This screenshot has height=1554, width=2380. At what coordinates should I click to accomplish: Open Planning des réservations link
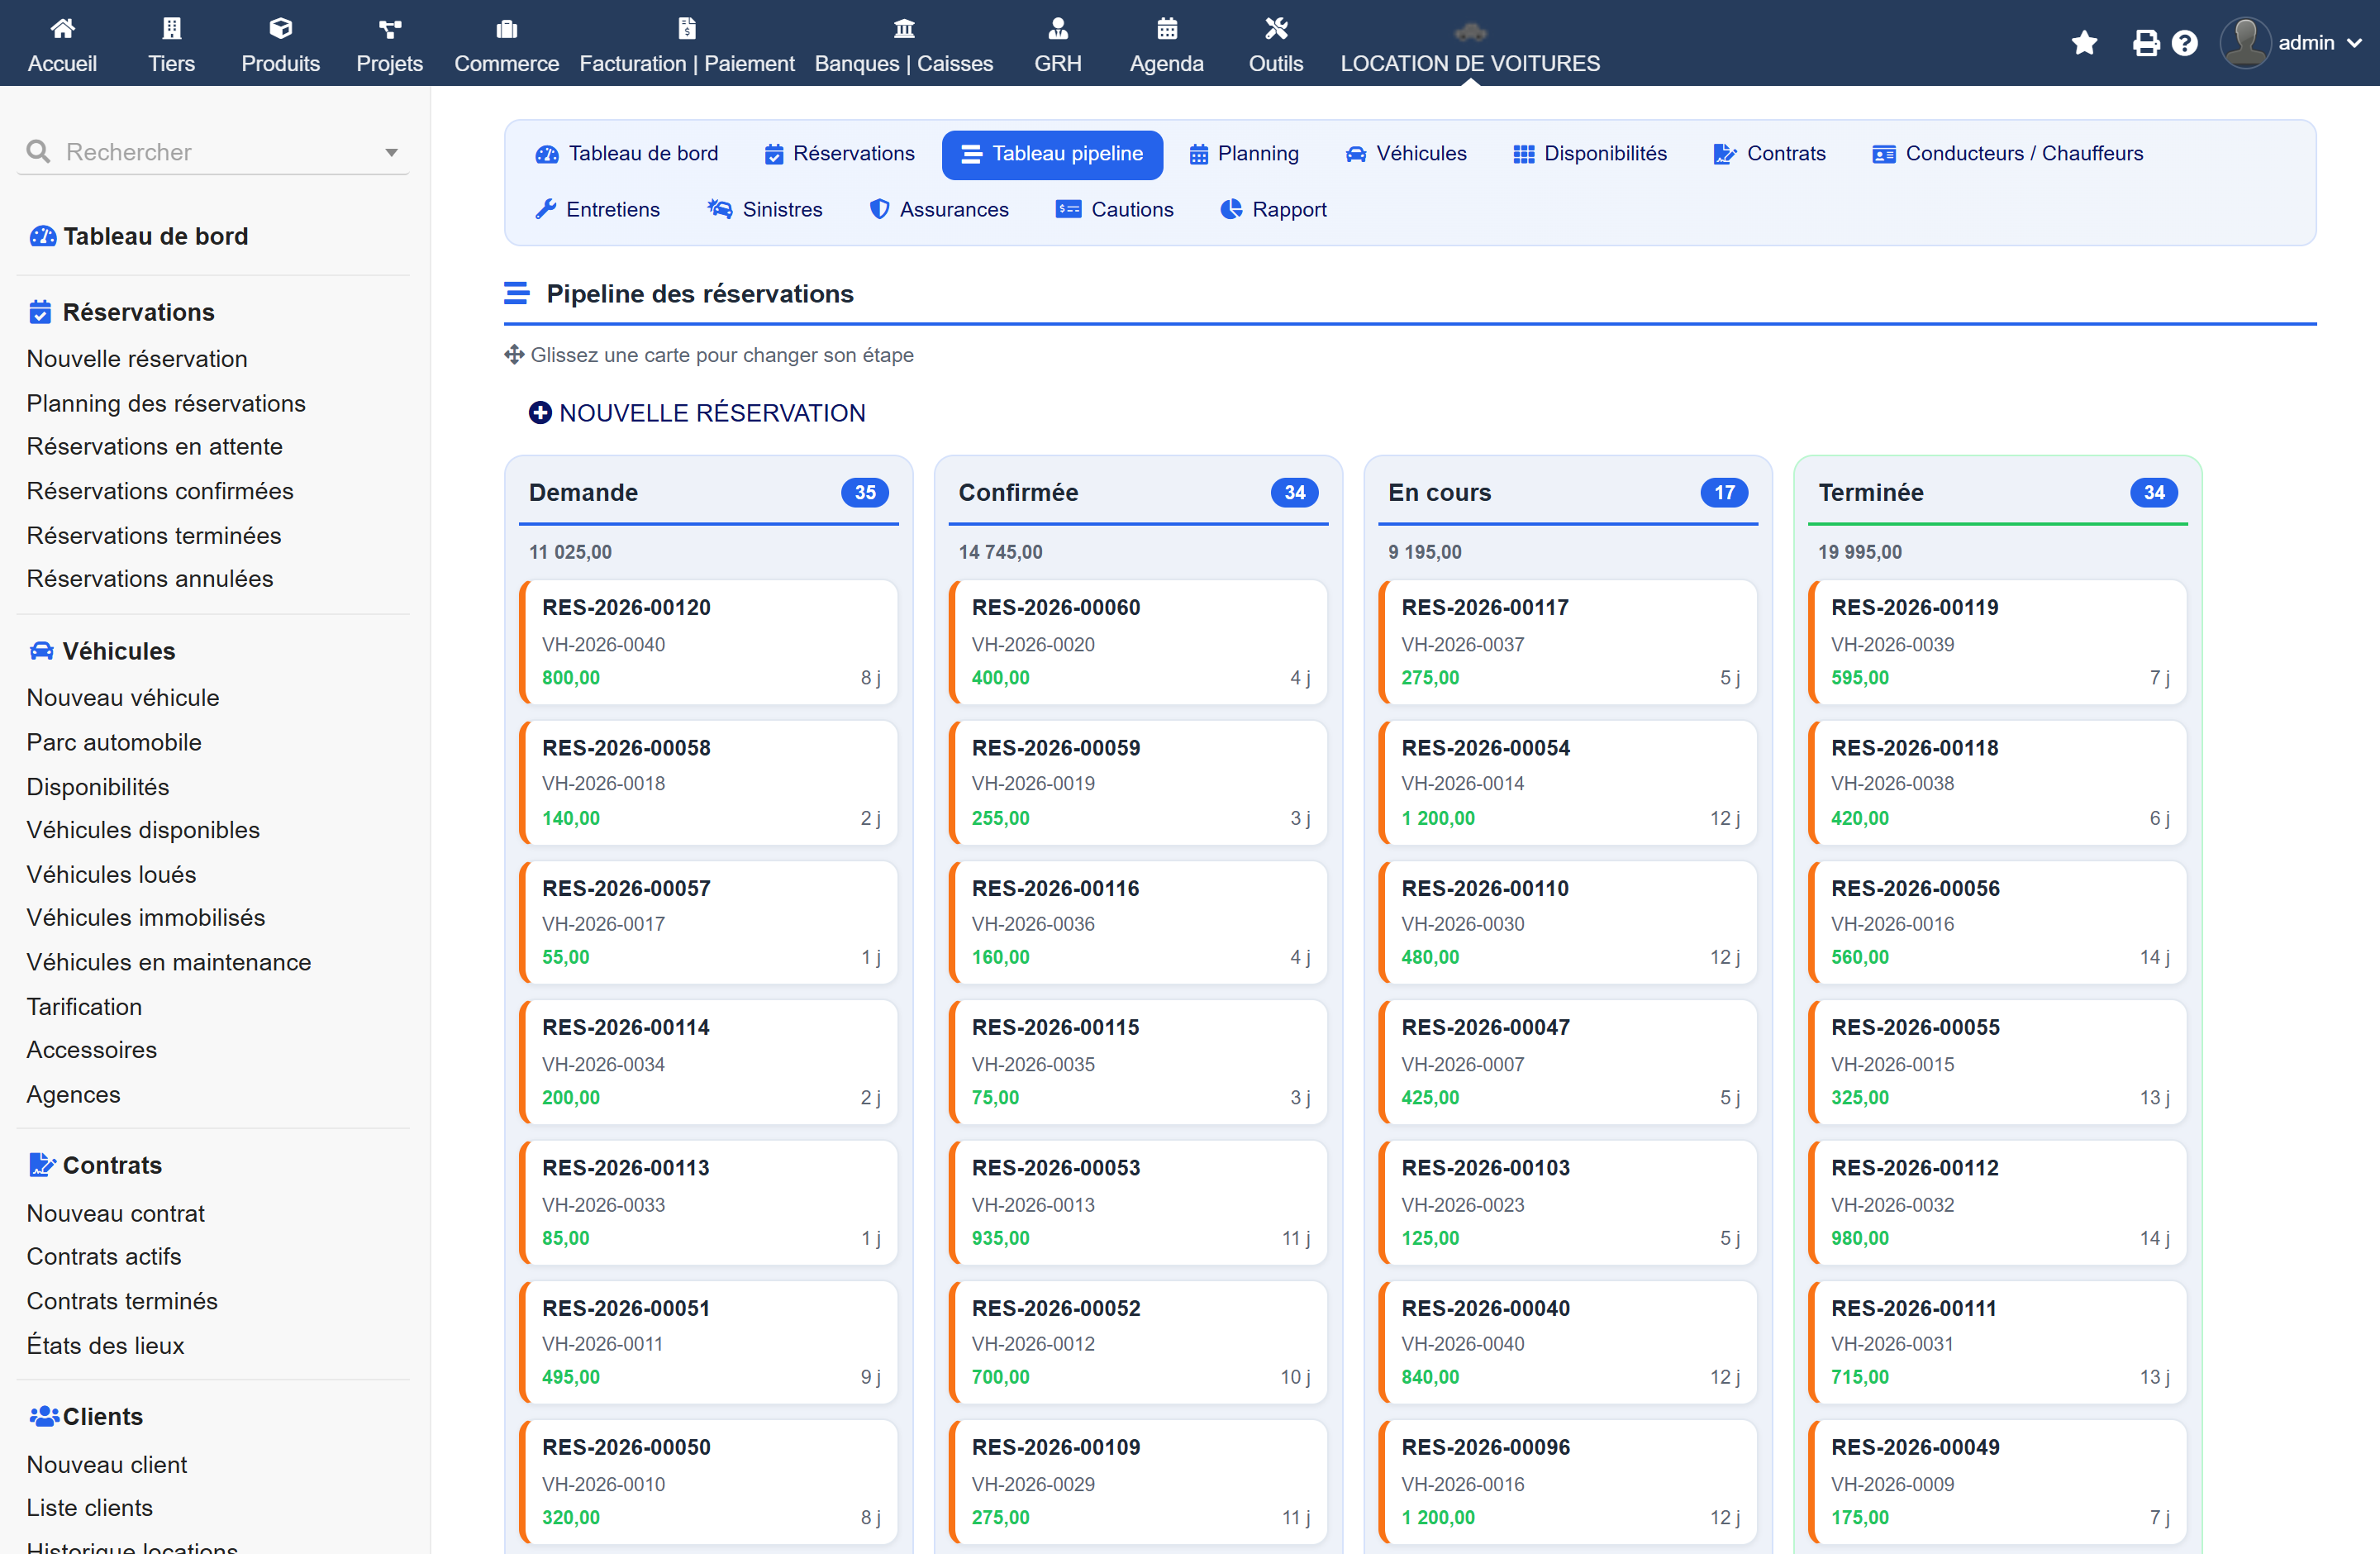pyautogui.click(x=166, y=403)
